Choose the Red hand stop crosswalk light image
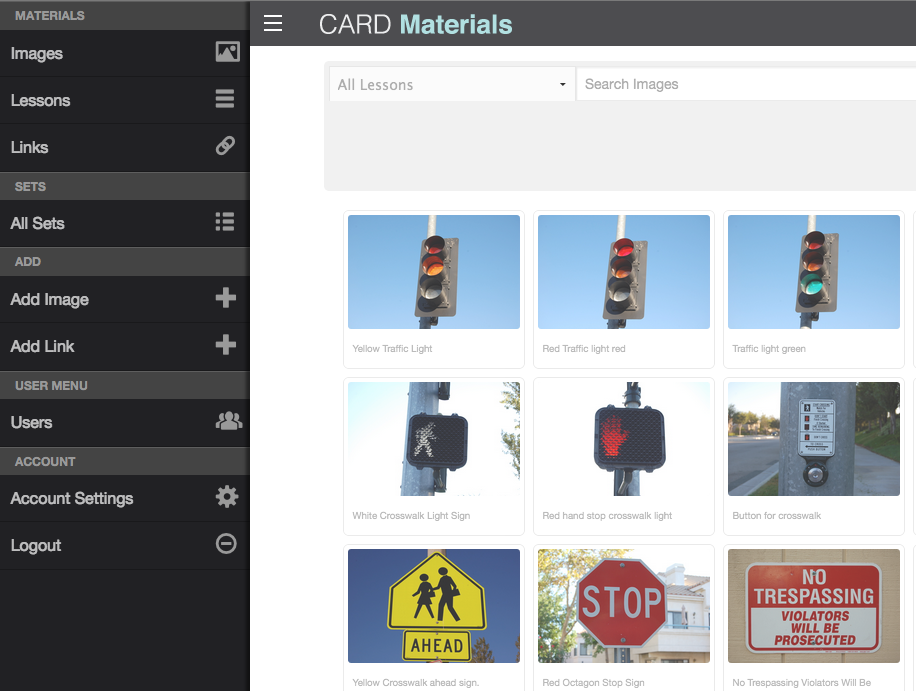The image size is (916, 691). [624, 438]
